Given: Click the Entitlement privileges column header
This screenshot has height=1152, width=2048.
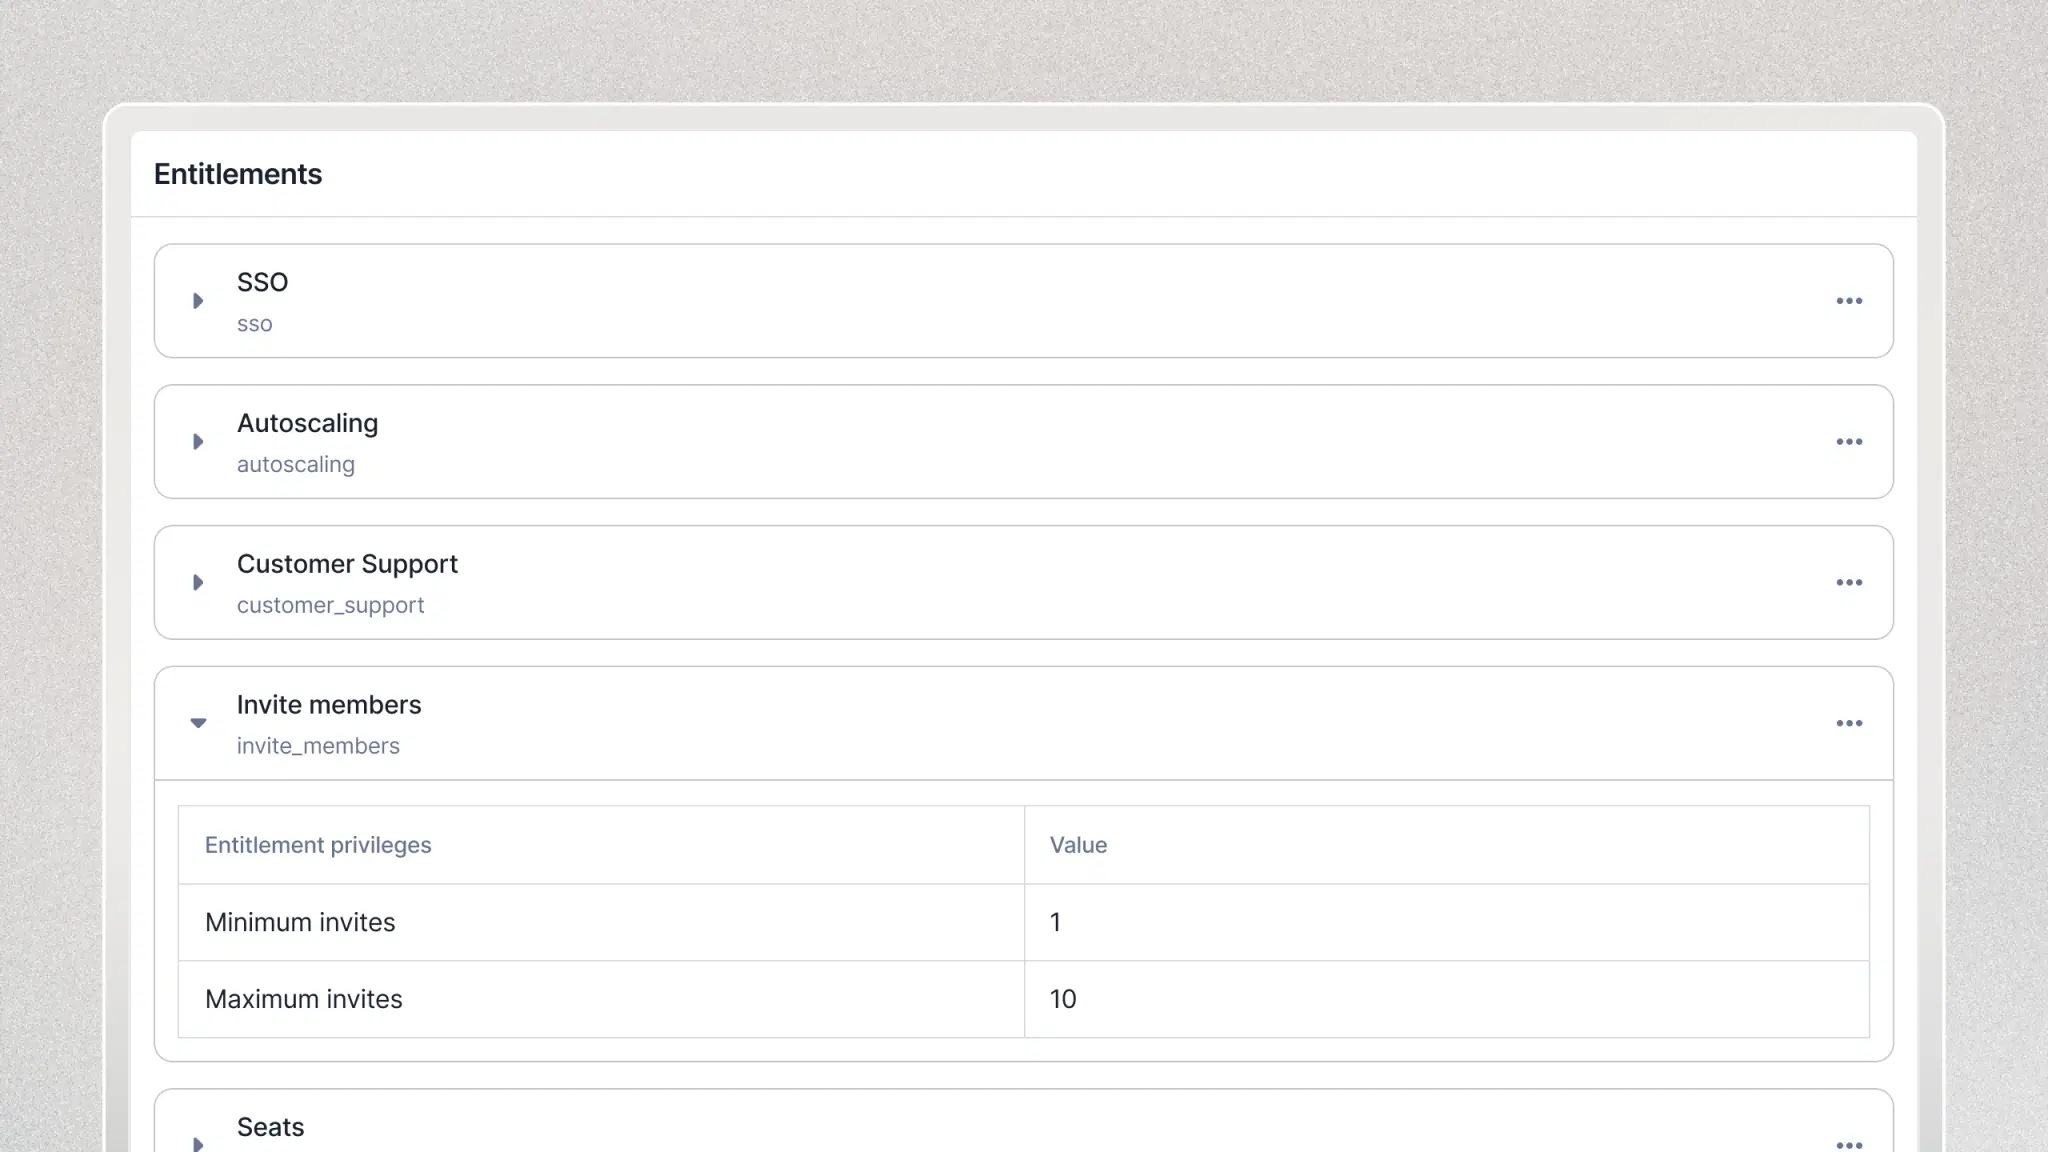Looking at the screenshot, I should point(318,844).
